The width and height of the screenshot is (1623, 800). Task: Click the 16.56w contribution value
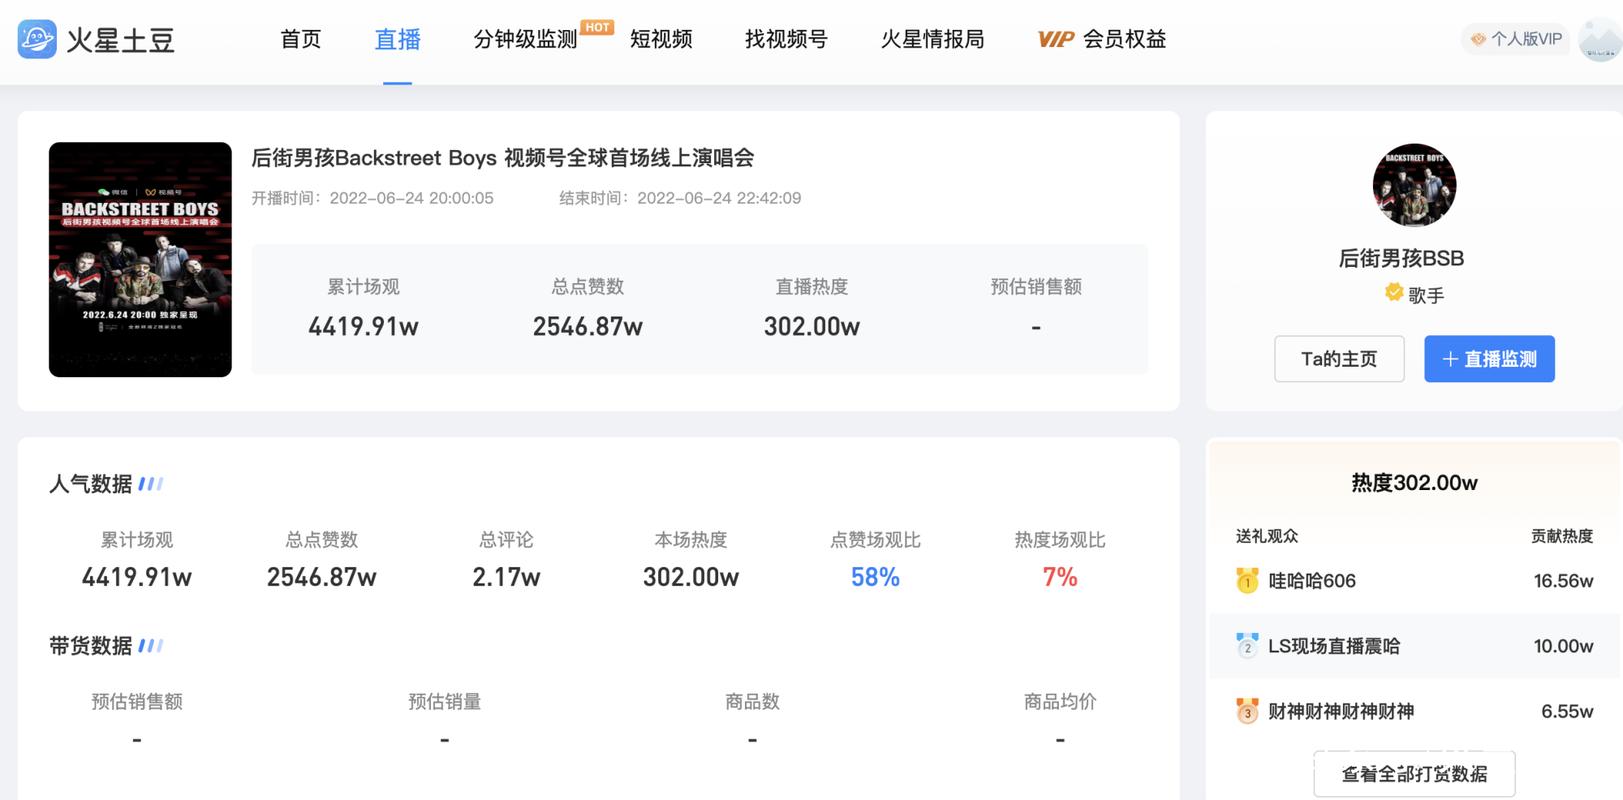point(1563,581)
